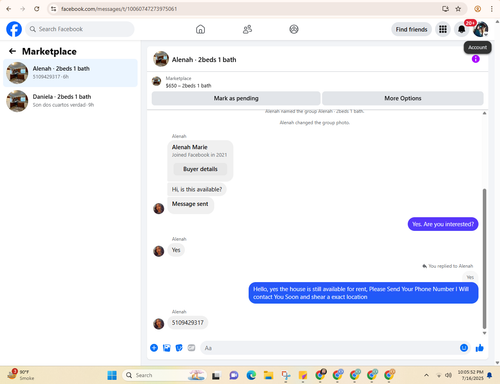Click the Mark as pending button
This screenshot has width=500, height=384.
tap(236, 98)
